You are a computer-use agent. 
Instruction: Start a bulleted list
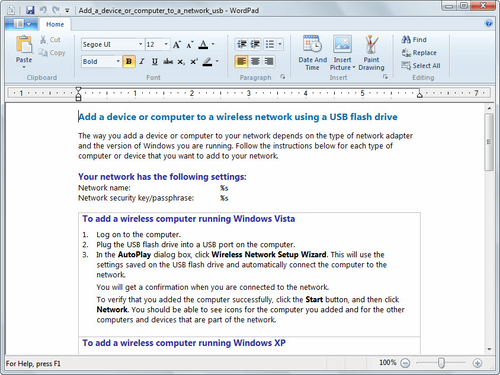(270, 44)
